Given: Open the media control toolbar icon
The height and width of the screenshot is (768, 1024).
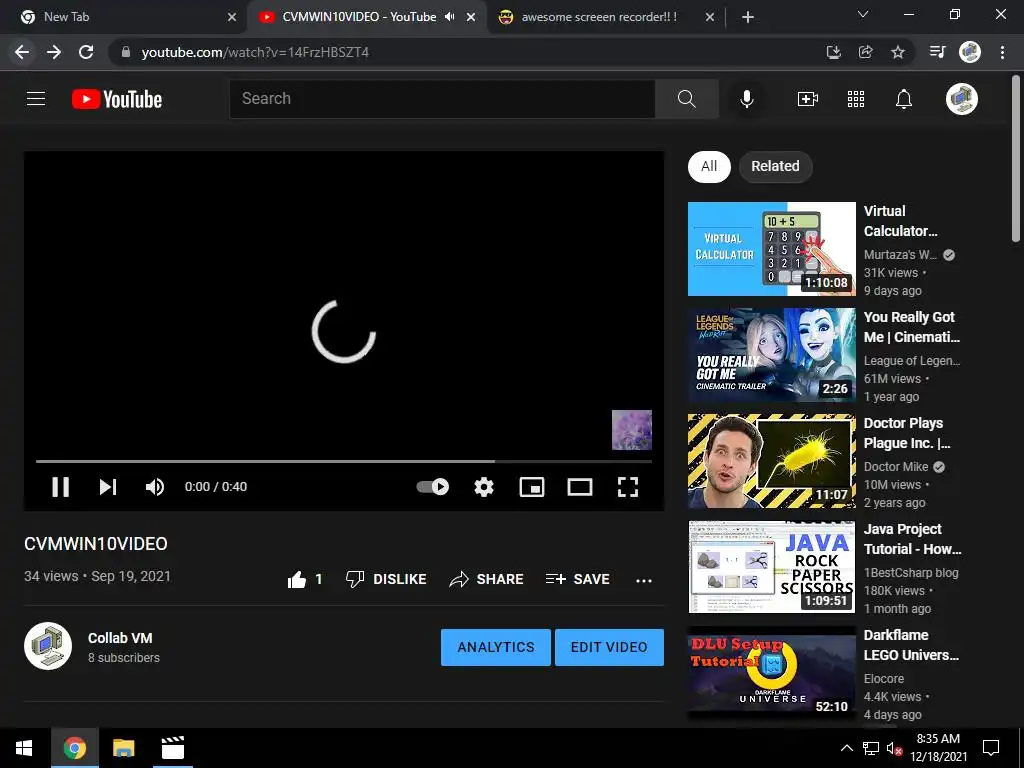Looking at the screenshot, I should coord(937,52).
